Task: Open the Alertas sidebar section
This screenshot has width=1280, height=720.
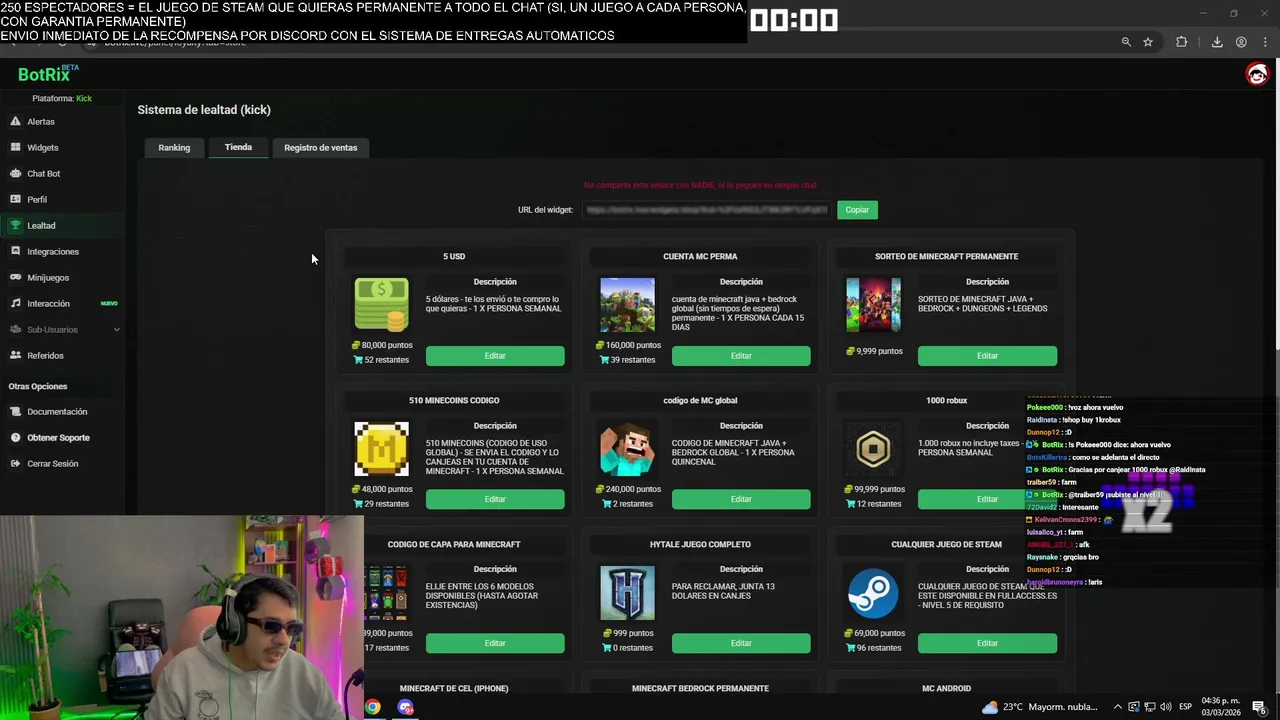Action: click(x=40, y=121)
